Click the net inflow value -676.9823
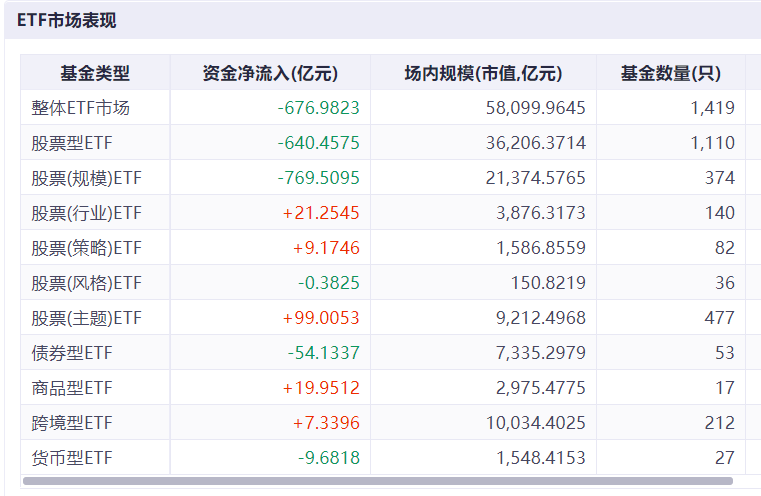 pyautogui.click(x=318, y=108)
